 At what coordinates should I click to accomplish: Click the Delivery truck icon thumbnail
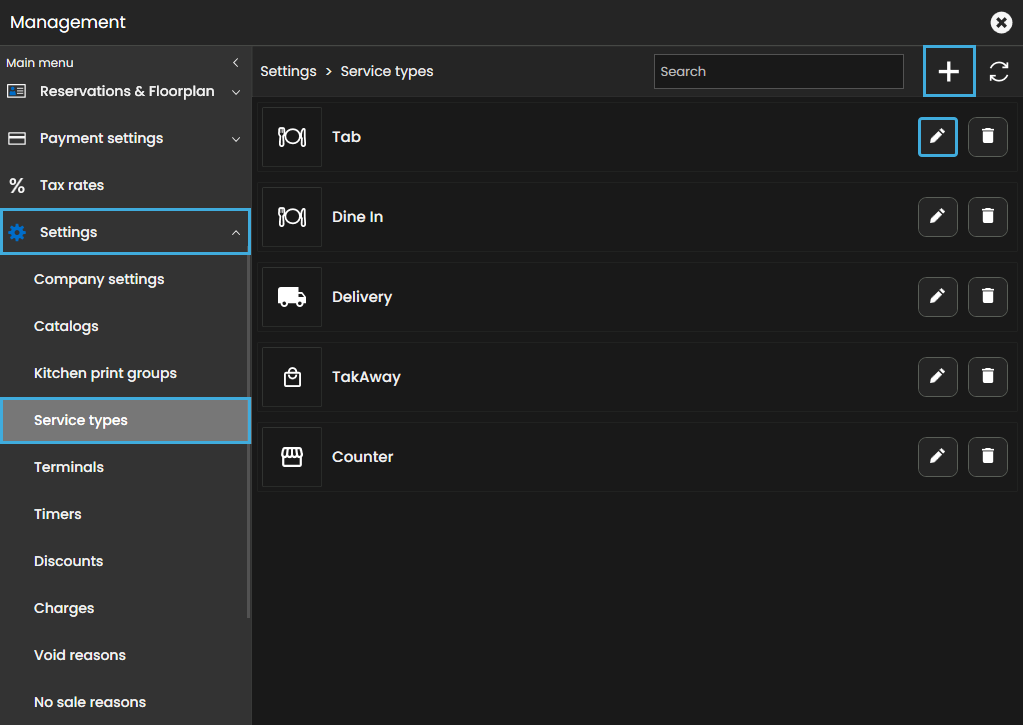pos(292,297)
